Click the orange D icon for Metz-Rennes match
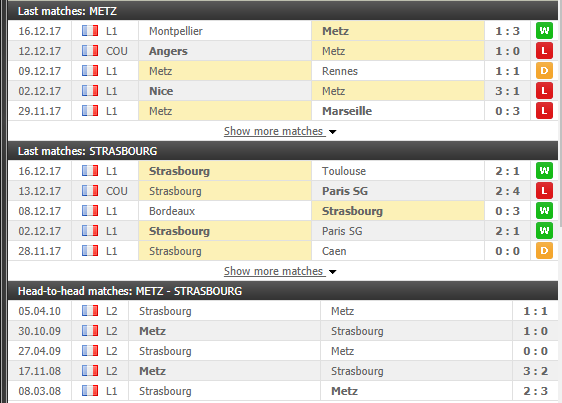 [x=544, y=71]
